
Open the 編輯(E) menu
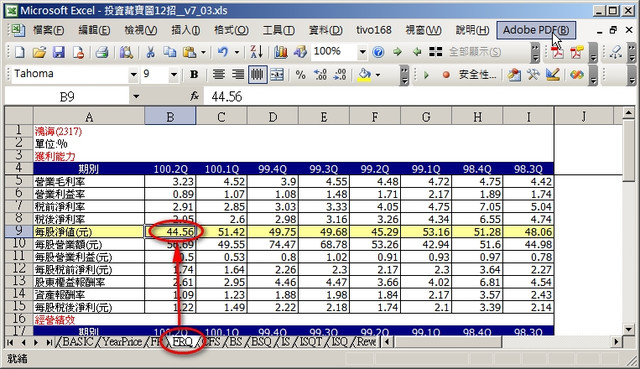94,30
